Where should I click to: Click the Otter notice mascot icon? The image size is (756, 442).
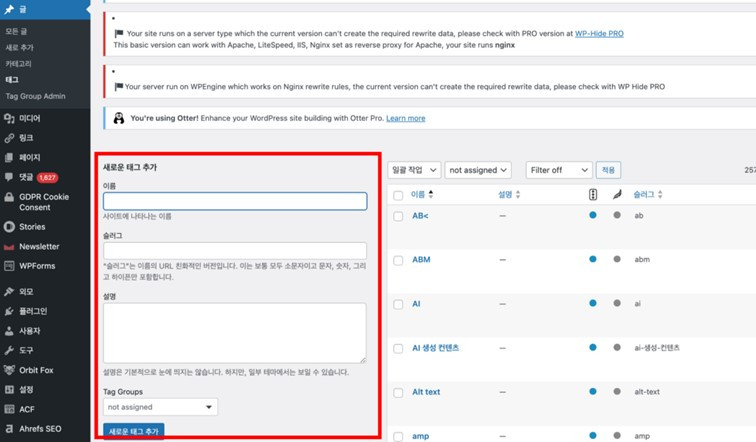[119, 118]
